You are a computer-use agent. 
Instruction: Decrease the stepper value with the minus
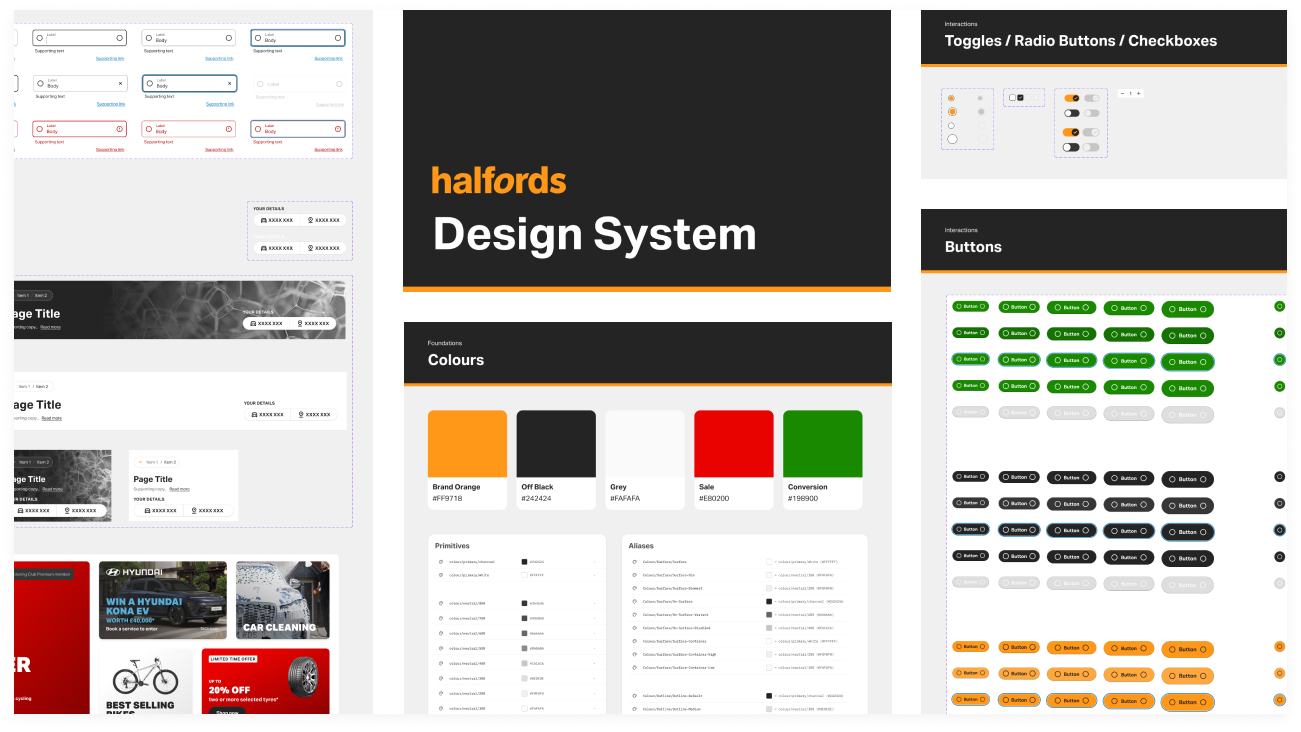1122,93
